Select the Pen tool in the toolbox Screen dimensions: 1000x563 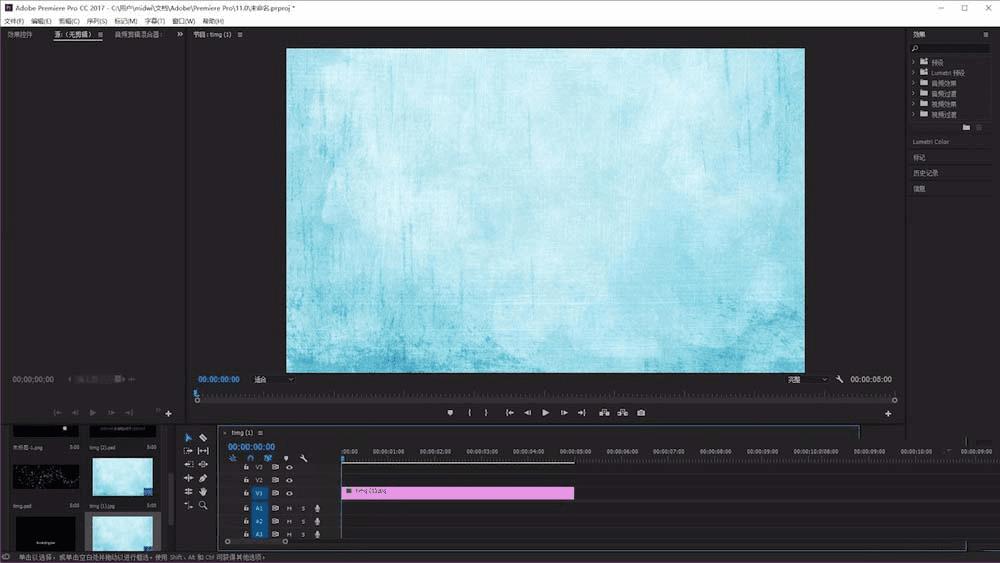click(203, 478)
